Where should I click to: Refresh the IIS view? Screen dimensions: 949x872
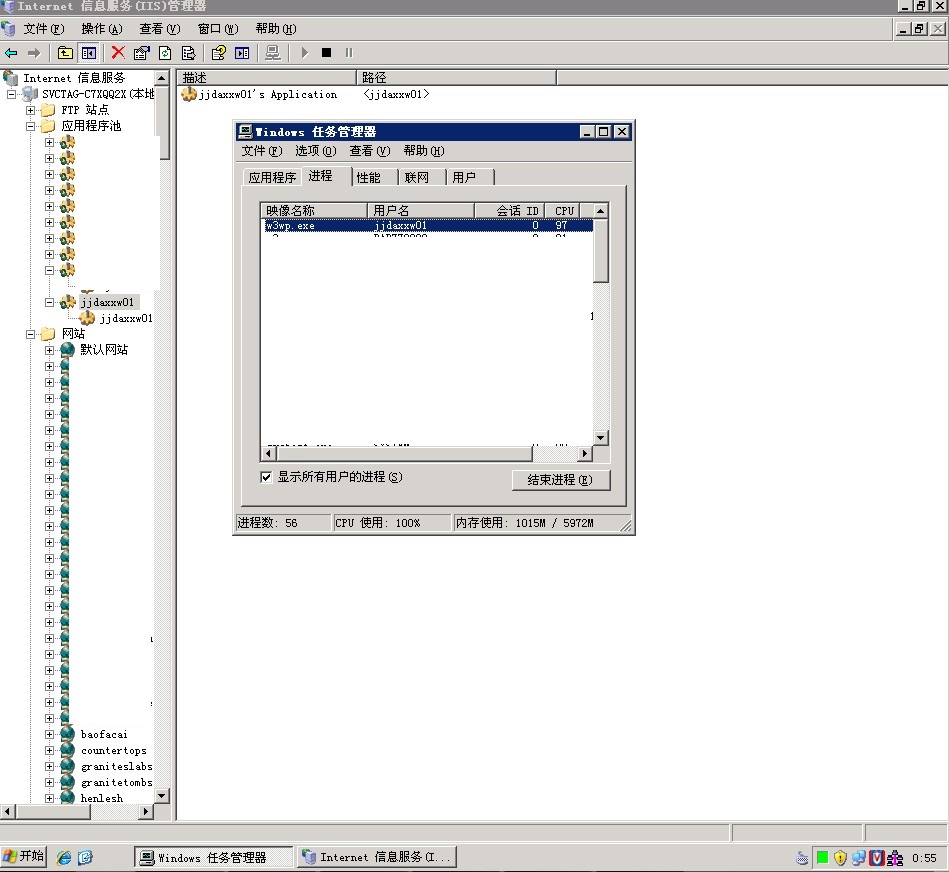click(x=165, y=53)
